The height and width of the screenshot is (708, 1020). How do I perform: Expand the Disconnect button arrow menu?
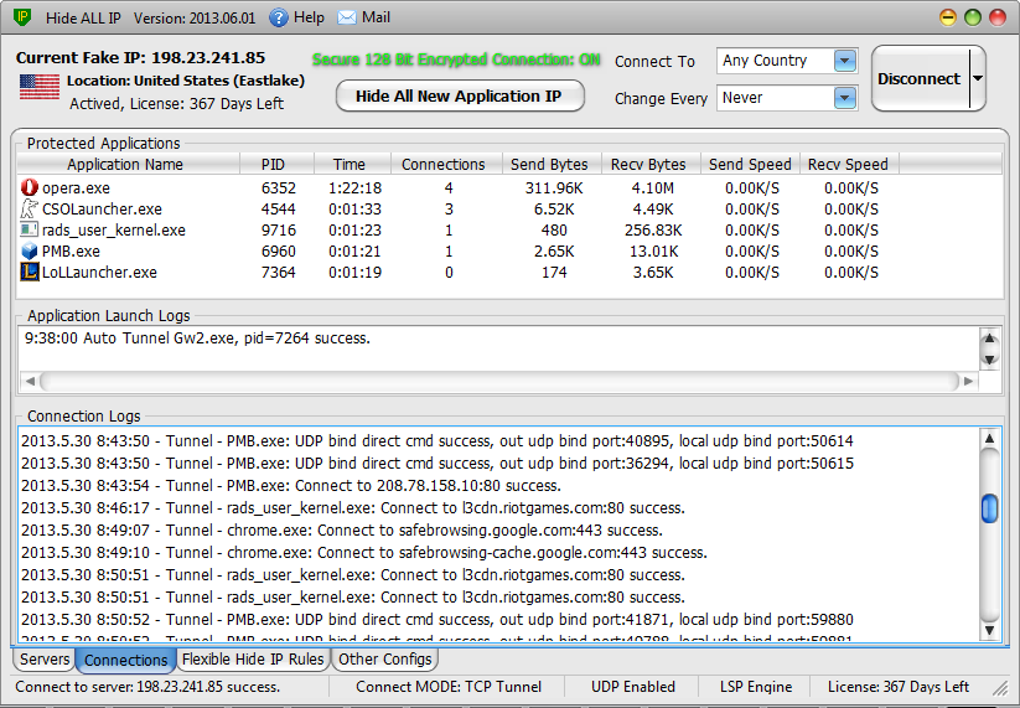pos(977,78)
